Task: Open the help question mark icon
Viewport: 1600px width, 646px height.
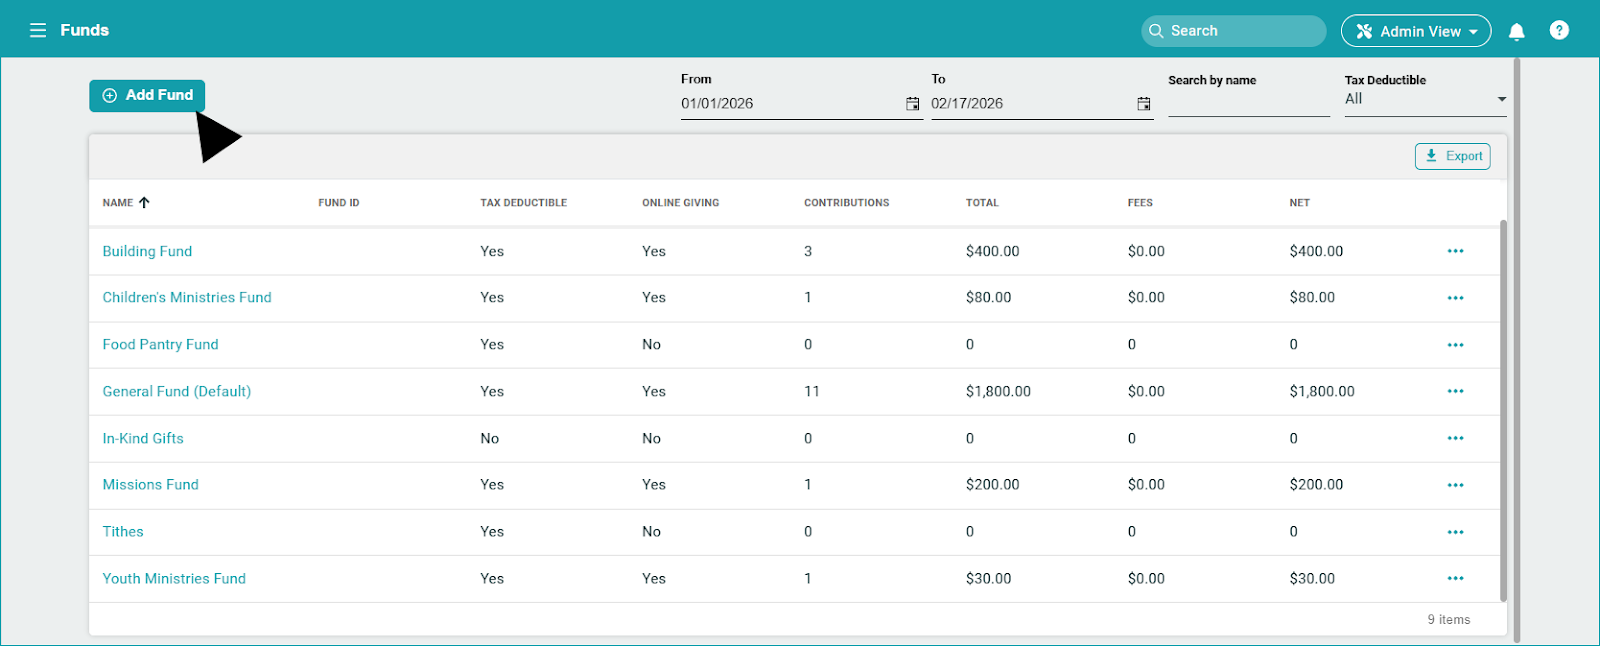Action: click(x=1558, y=30)
